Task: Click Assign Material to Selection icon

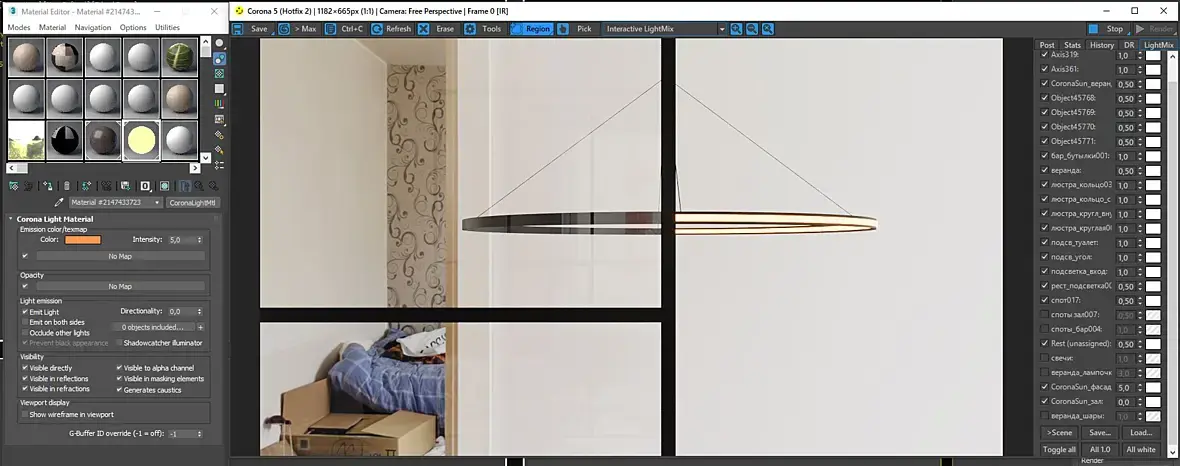Action: pyautogui.click(x=47, y=186)
